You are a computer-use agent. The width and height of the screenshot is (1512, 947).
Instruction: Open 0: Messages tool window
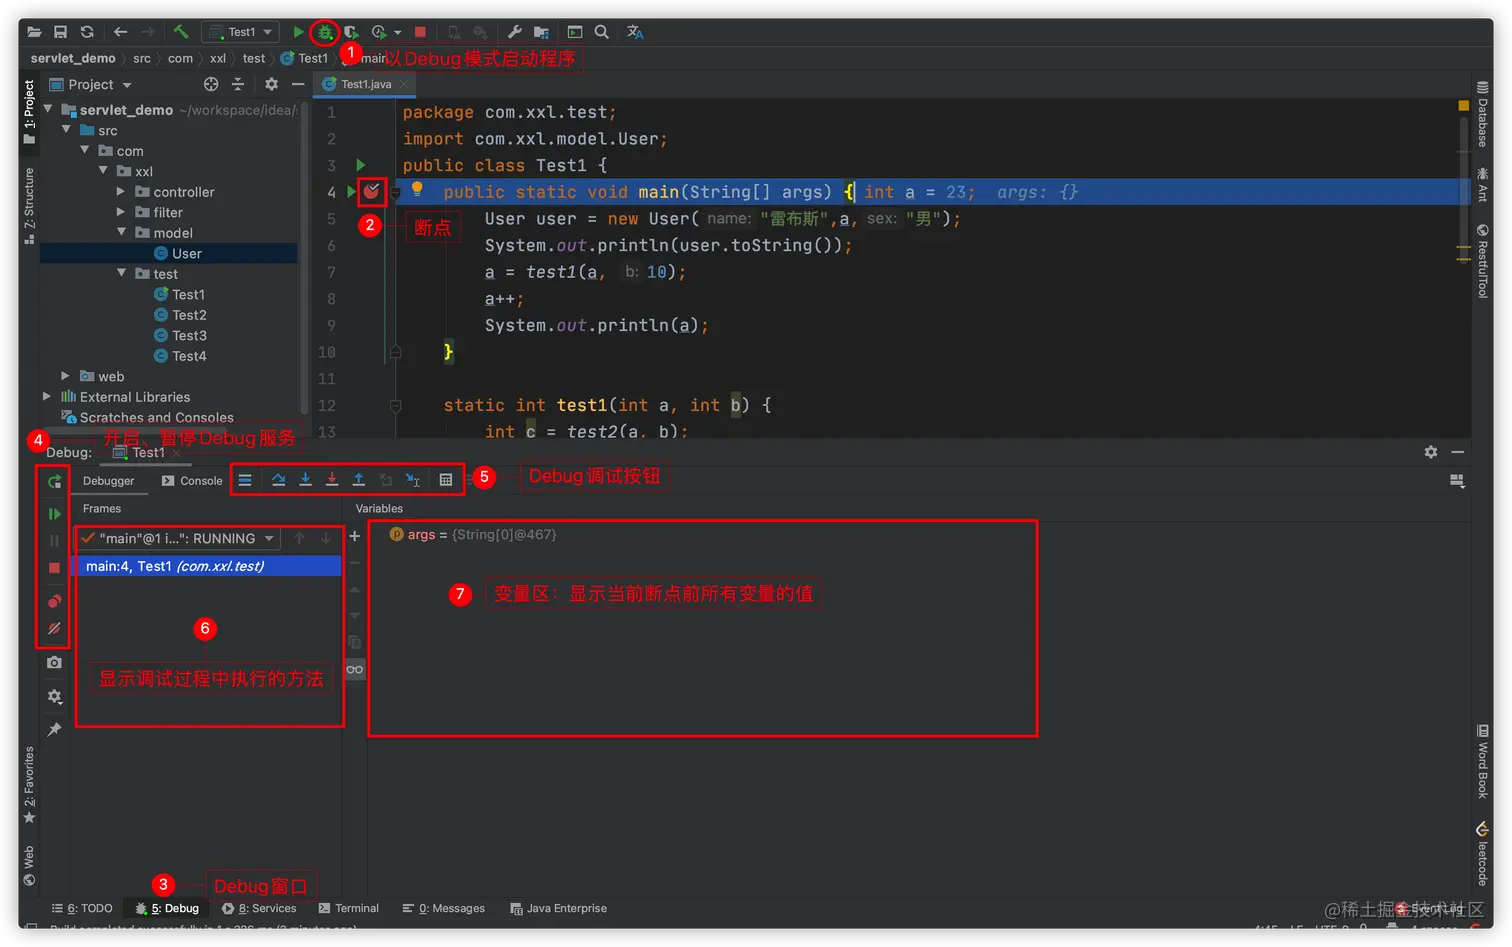click(x=443, y=909)
